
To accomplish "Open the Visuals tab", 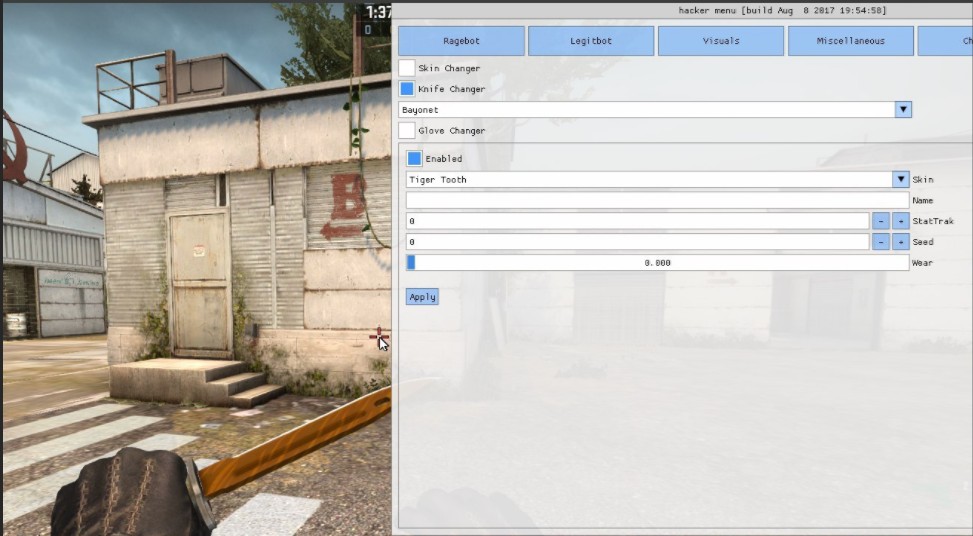I will [720, 41].
